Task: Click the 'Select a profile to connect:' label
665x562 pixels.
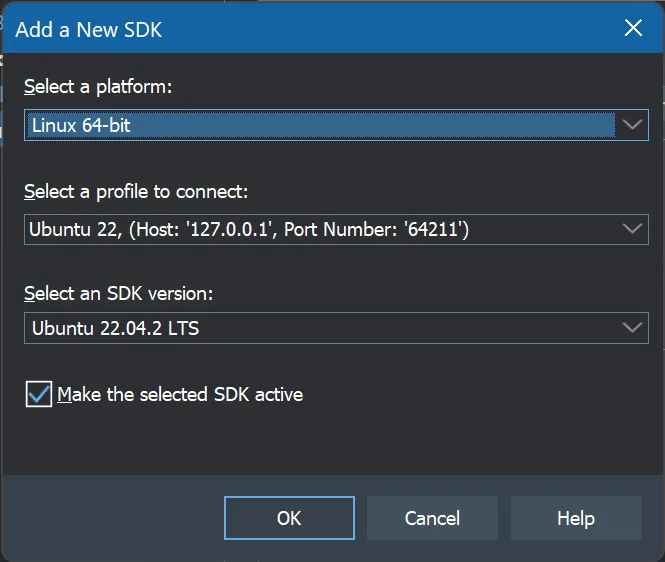Action: click(x=136, y=191)
